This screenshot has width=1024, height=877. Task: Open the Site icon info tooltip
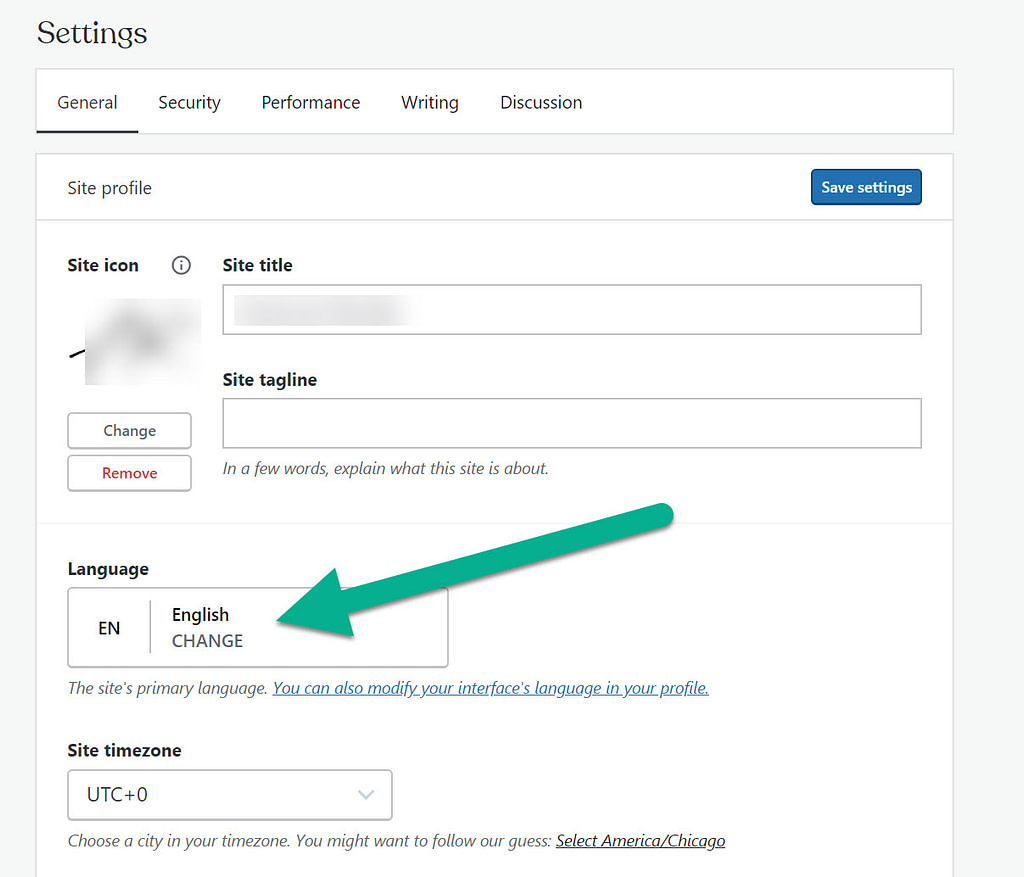point(181,265)
